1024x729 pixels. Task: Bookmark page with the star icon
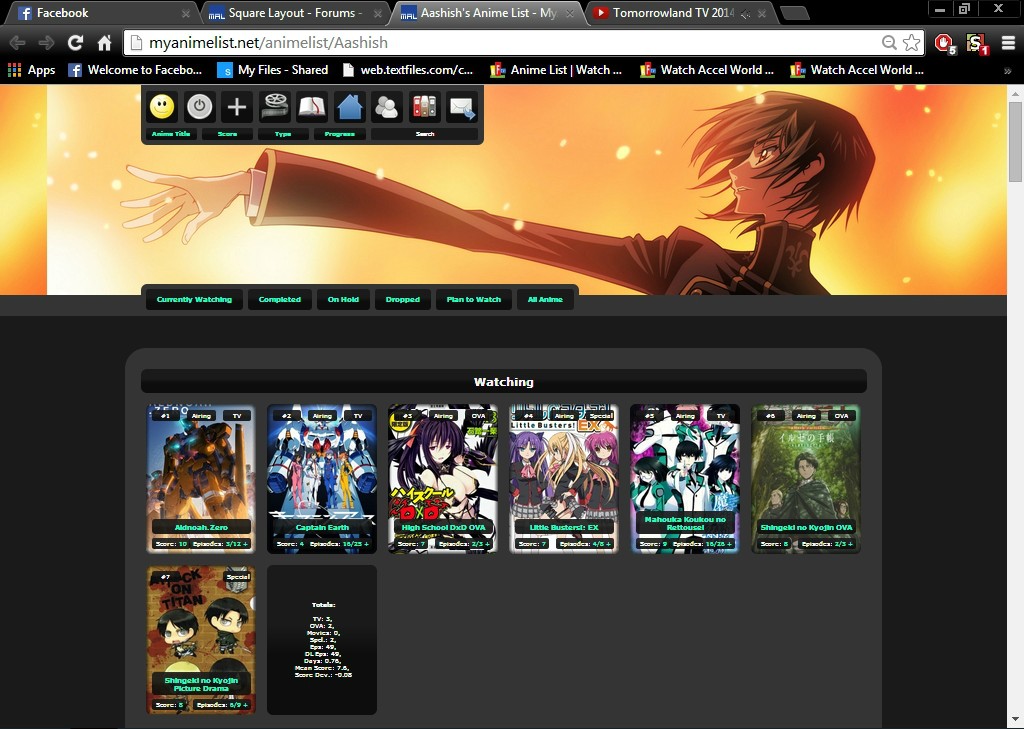click(x=911, y=43)
